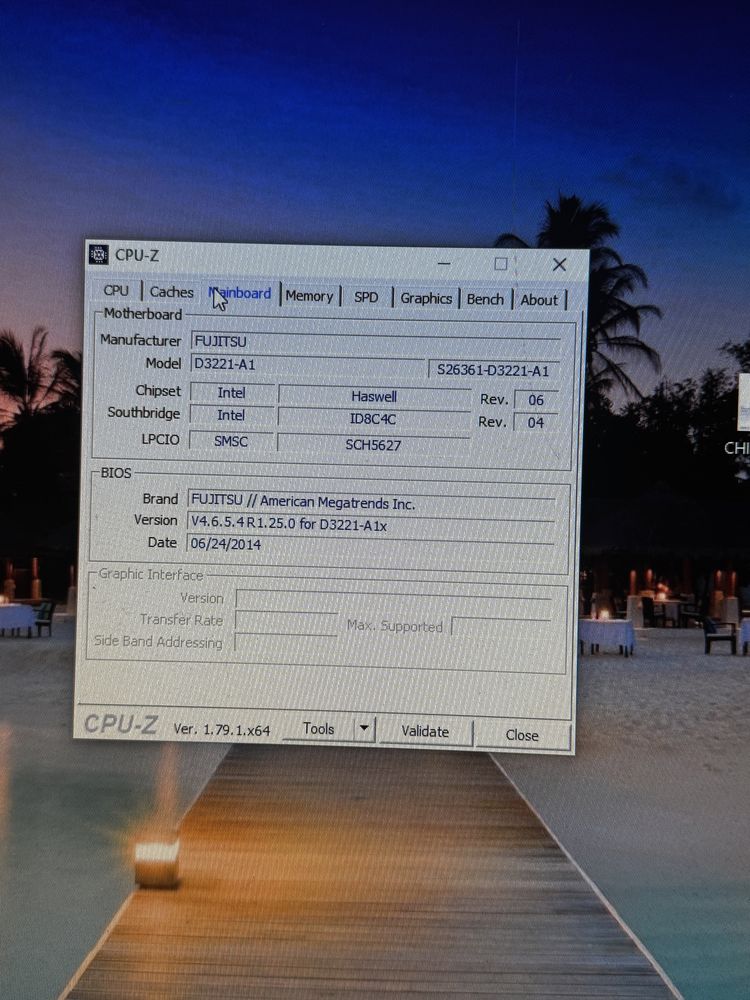
Task: Switch to the SPD tab
Action: click(x=366, y=297)
